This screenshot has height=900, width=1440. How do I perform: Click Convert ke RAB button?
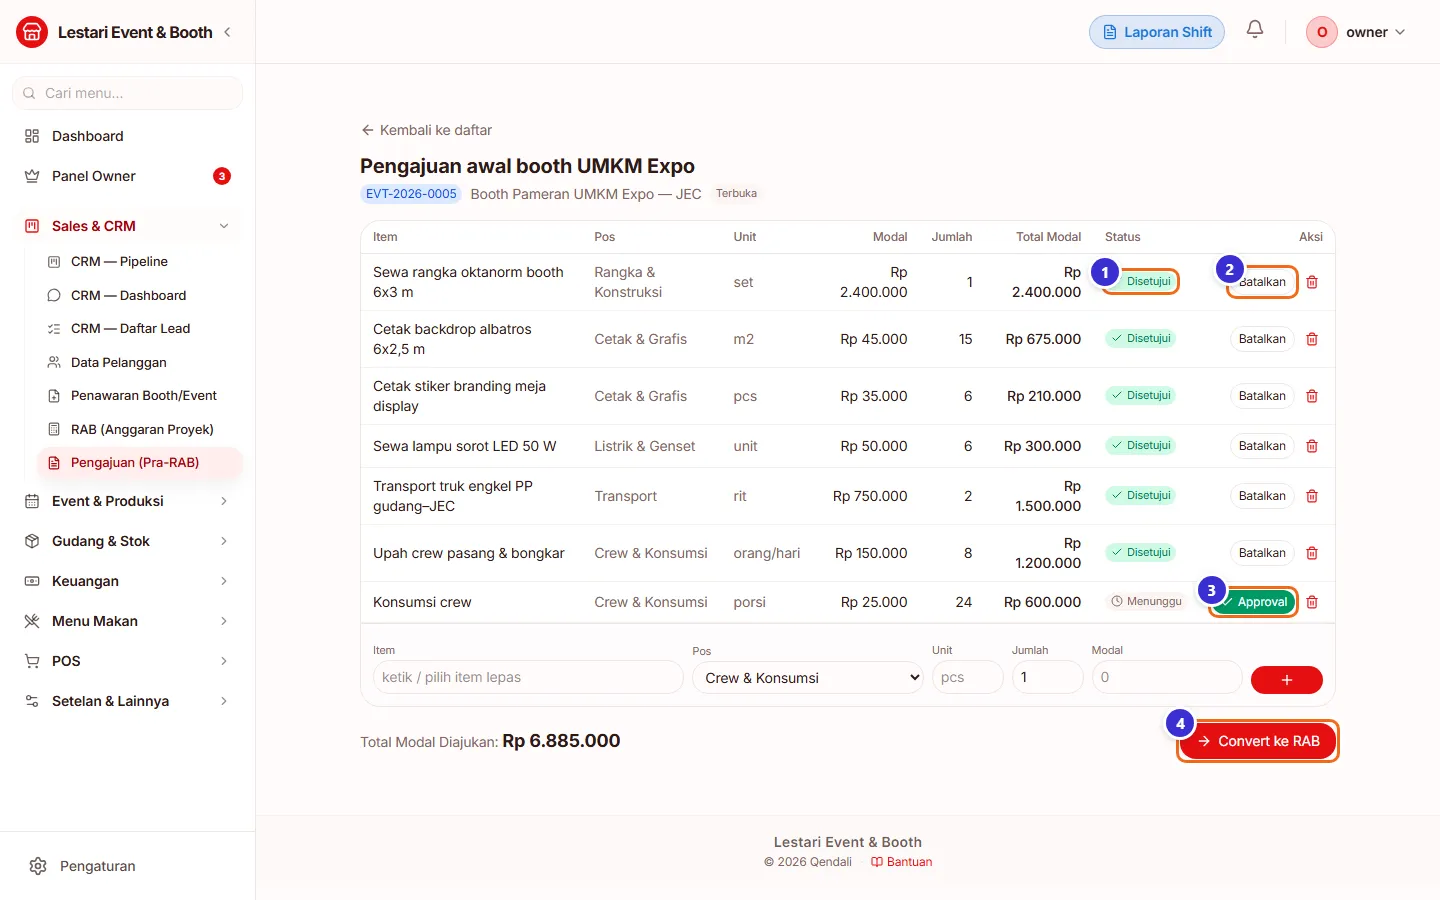tap(1258, 741)
